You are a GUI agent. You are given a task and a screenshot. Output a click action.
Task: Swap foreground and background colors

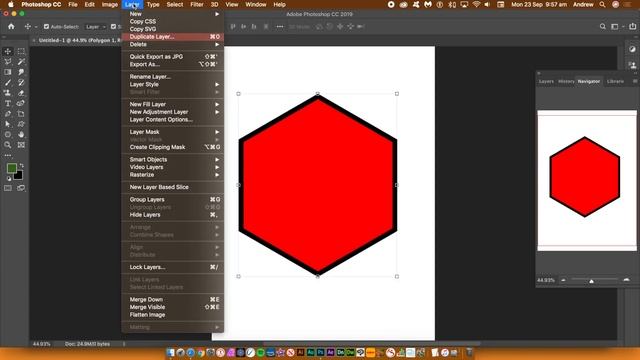pos(22,165)
